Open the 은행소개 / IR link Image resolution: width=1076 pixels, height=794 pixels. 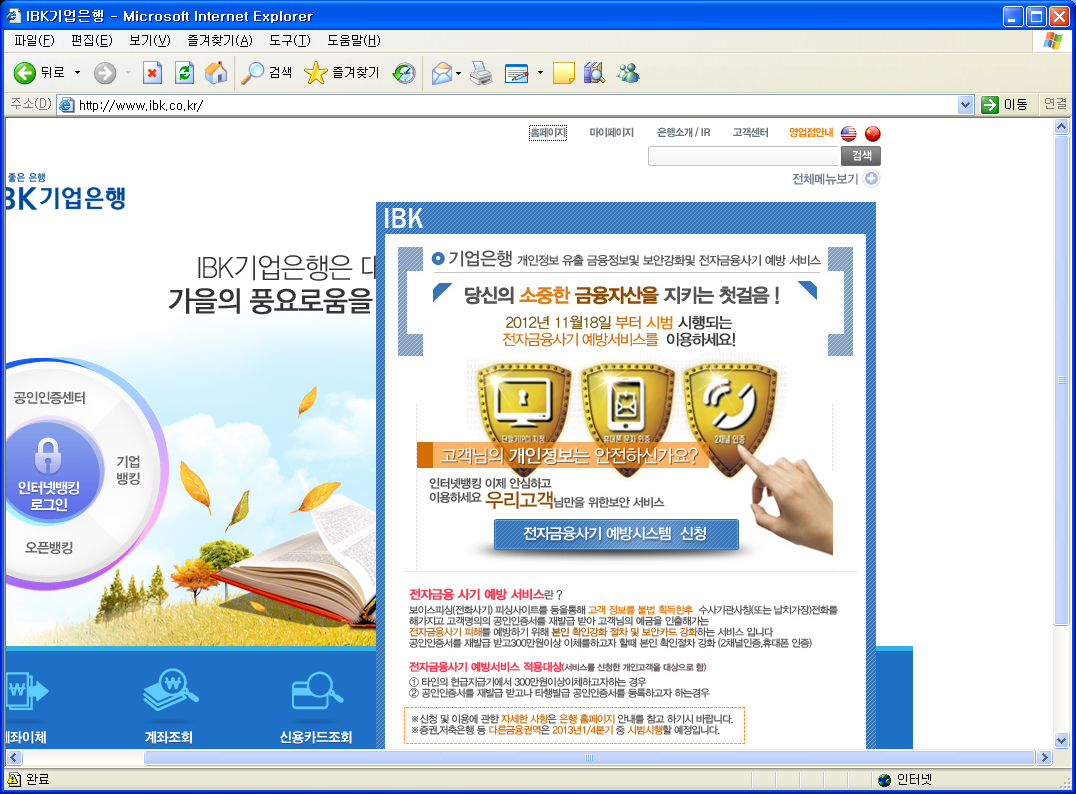683,132
